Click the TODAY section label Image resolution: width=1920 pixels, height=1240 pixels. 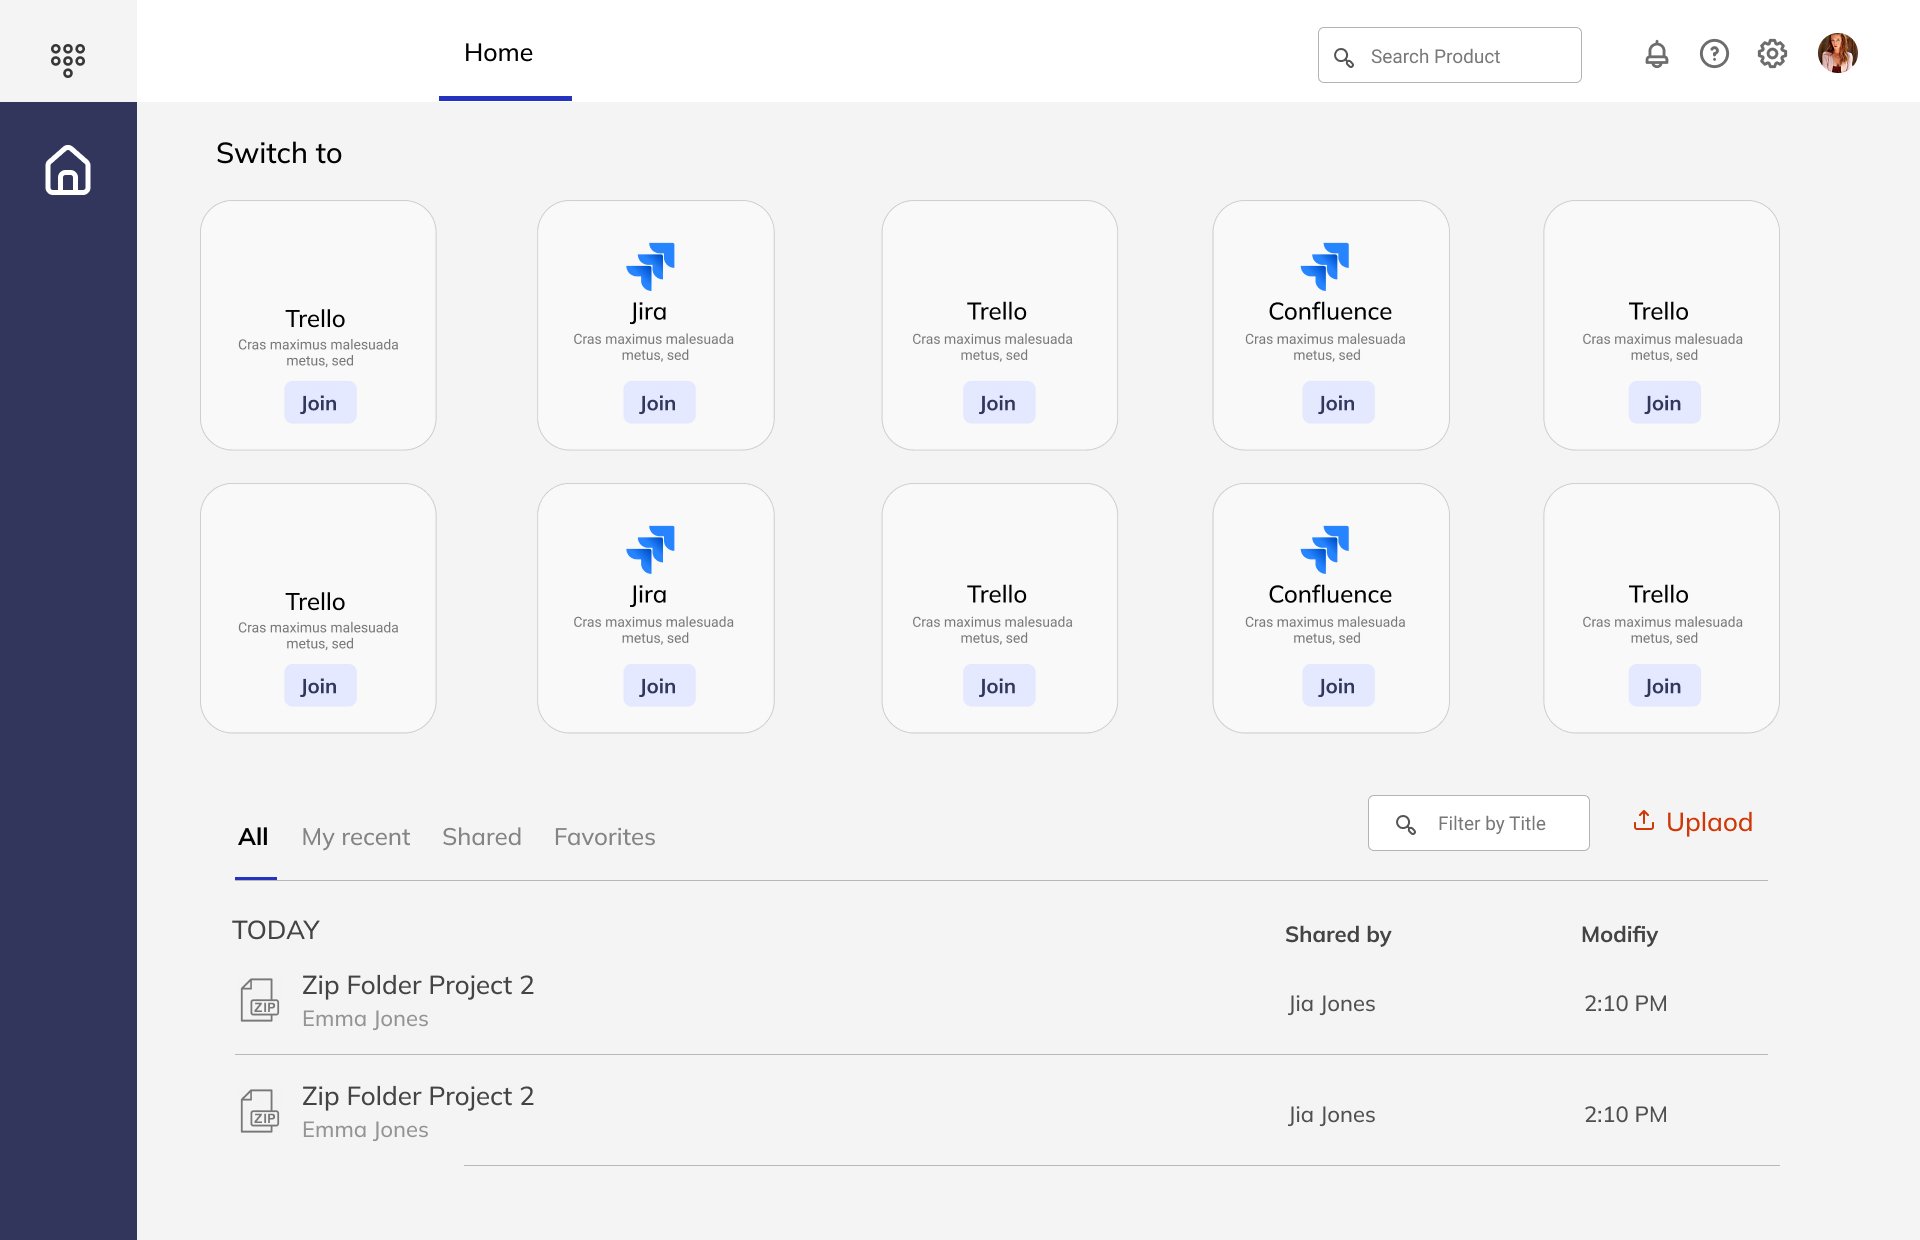276,930
